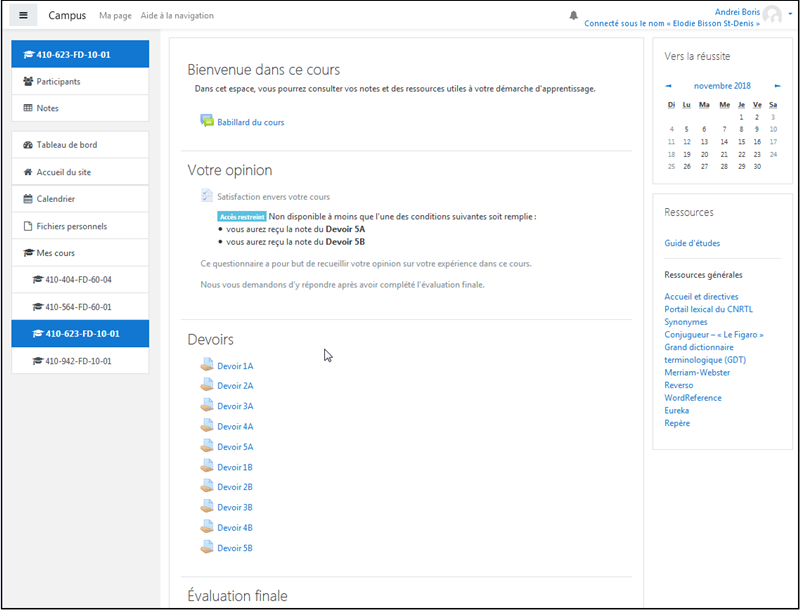800x610 pixels.
Task: Open Aide à la navigation menu
Action: tap(177, 16)
